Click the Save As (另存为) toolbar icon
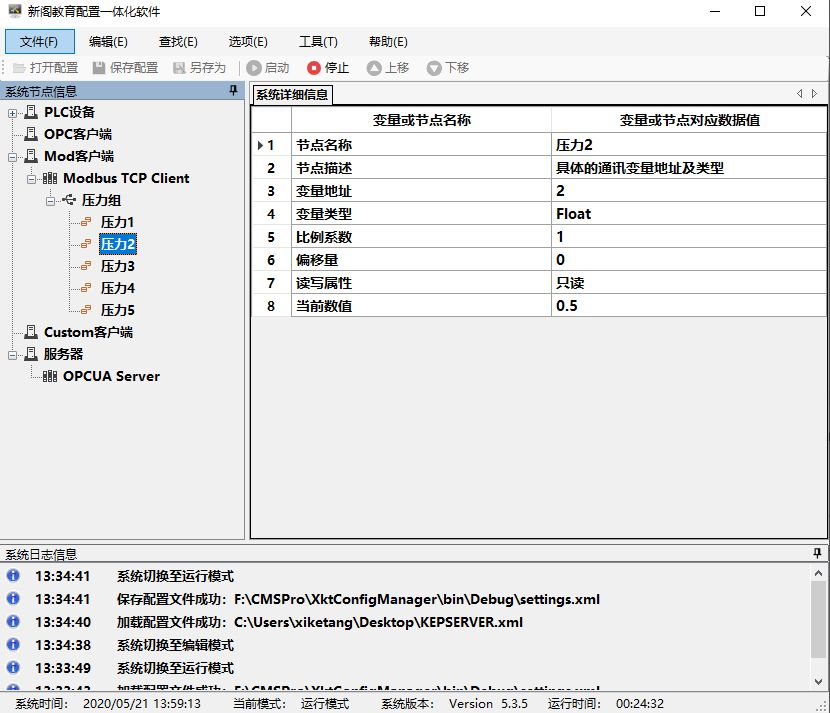The height and width of the screenshot is (713, 830). click(x=179, y=68)
